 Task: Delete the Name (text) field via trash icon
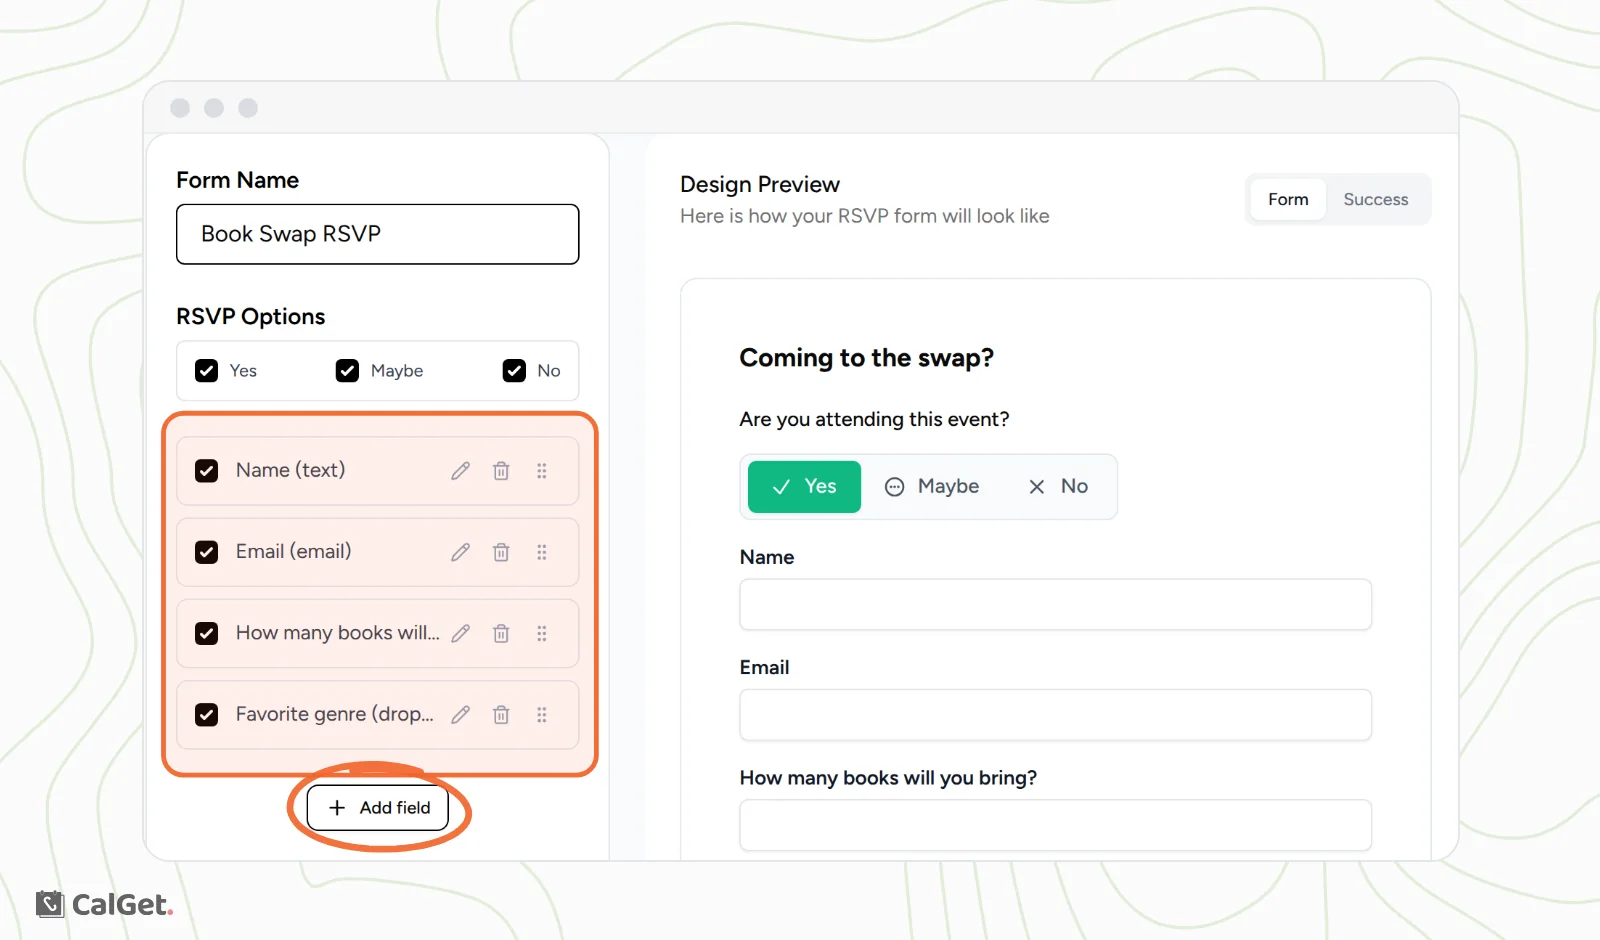pyautogui.click(x=501, y=471)
